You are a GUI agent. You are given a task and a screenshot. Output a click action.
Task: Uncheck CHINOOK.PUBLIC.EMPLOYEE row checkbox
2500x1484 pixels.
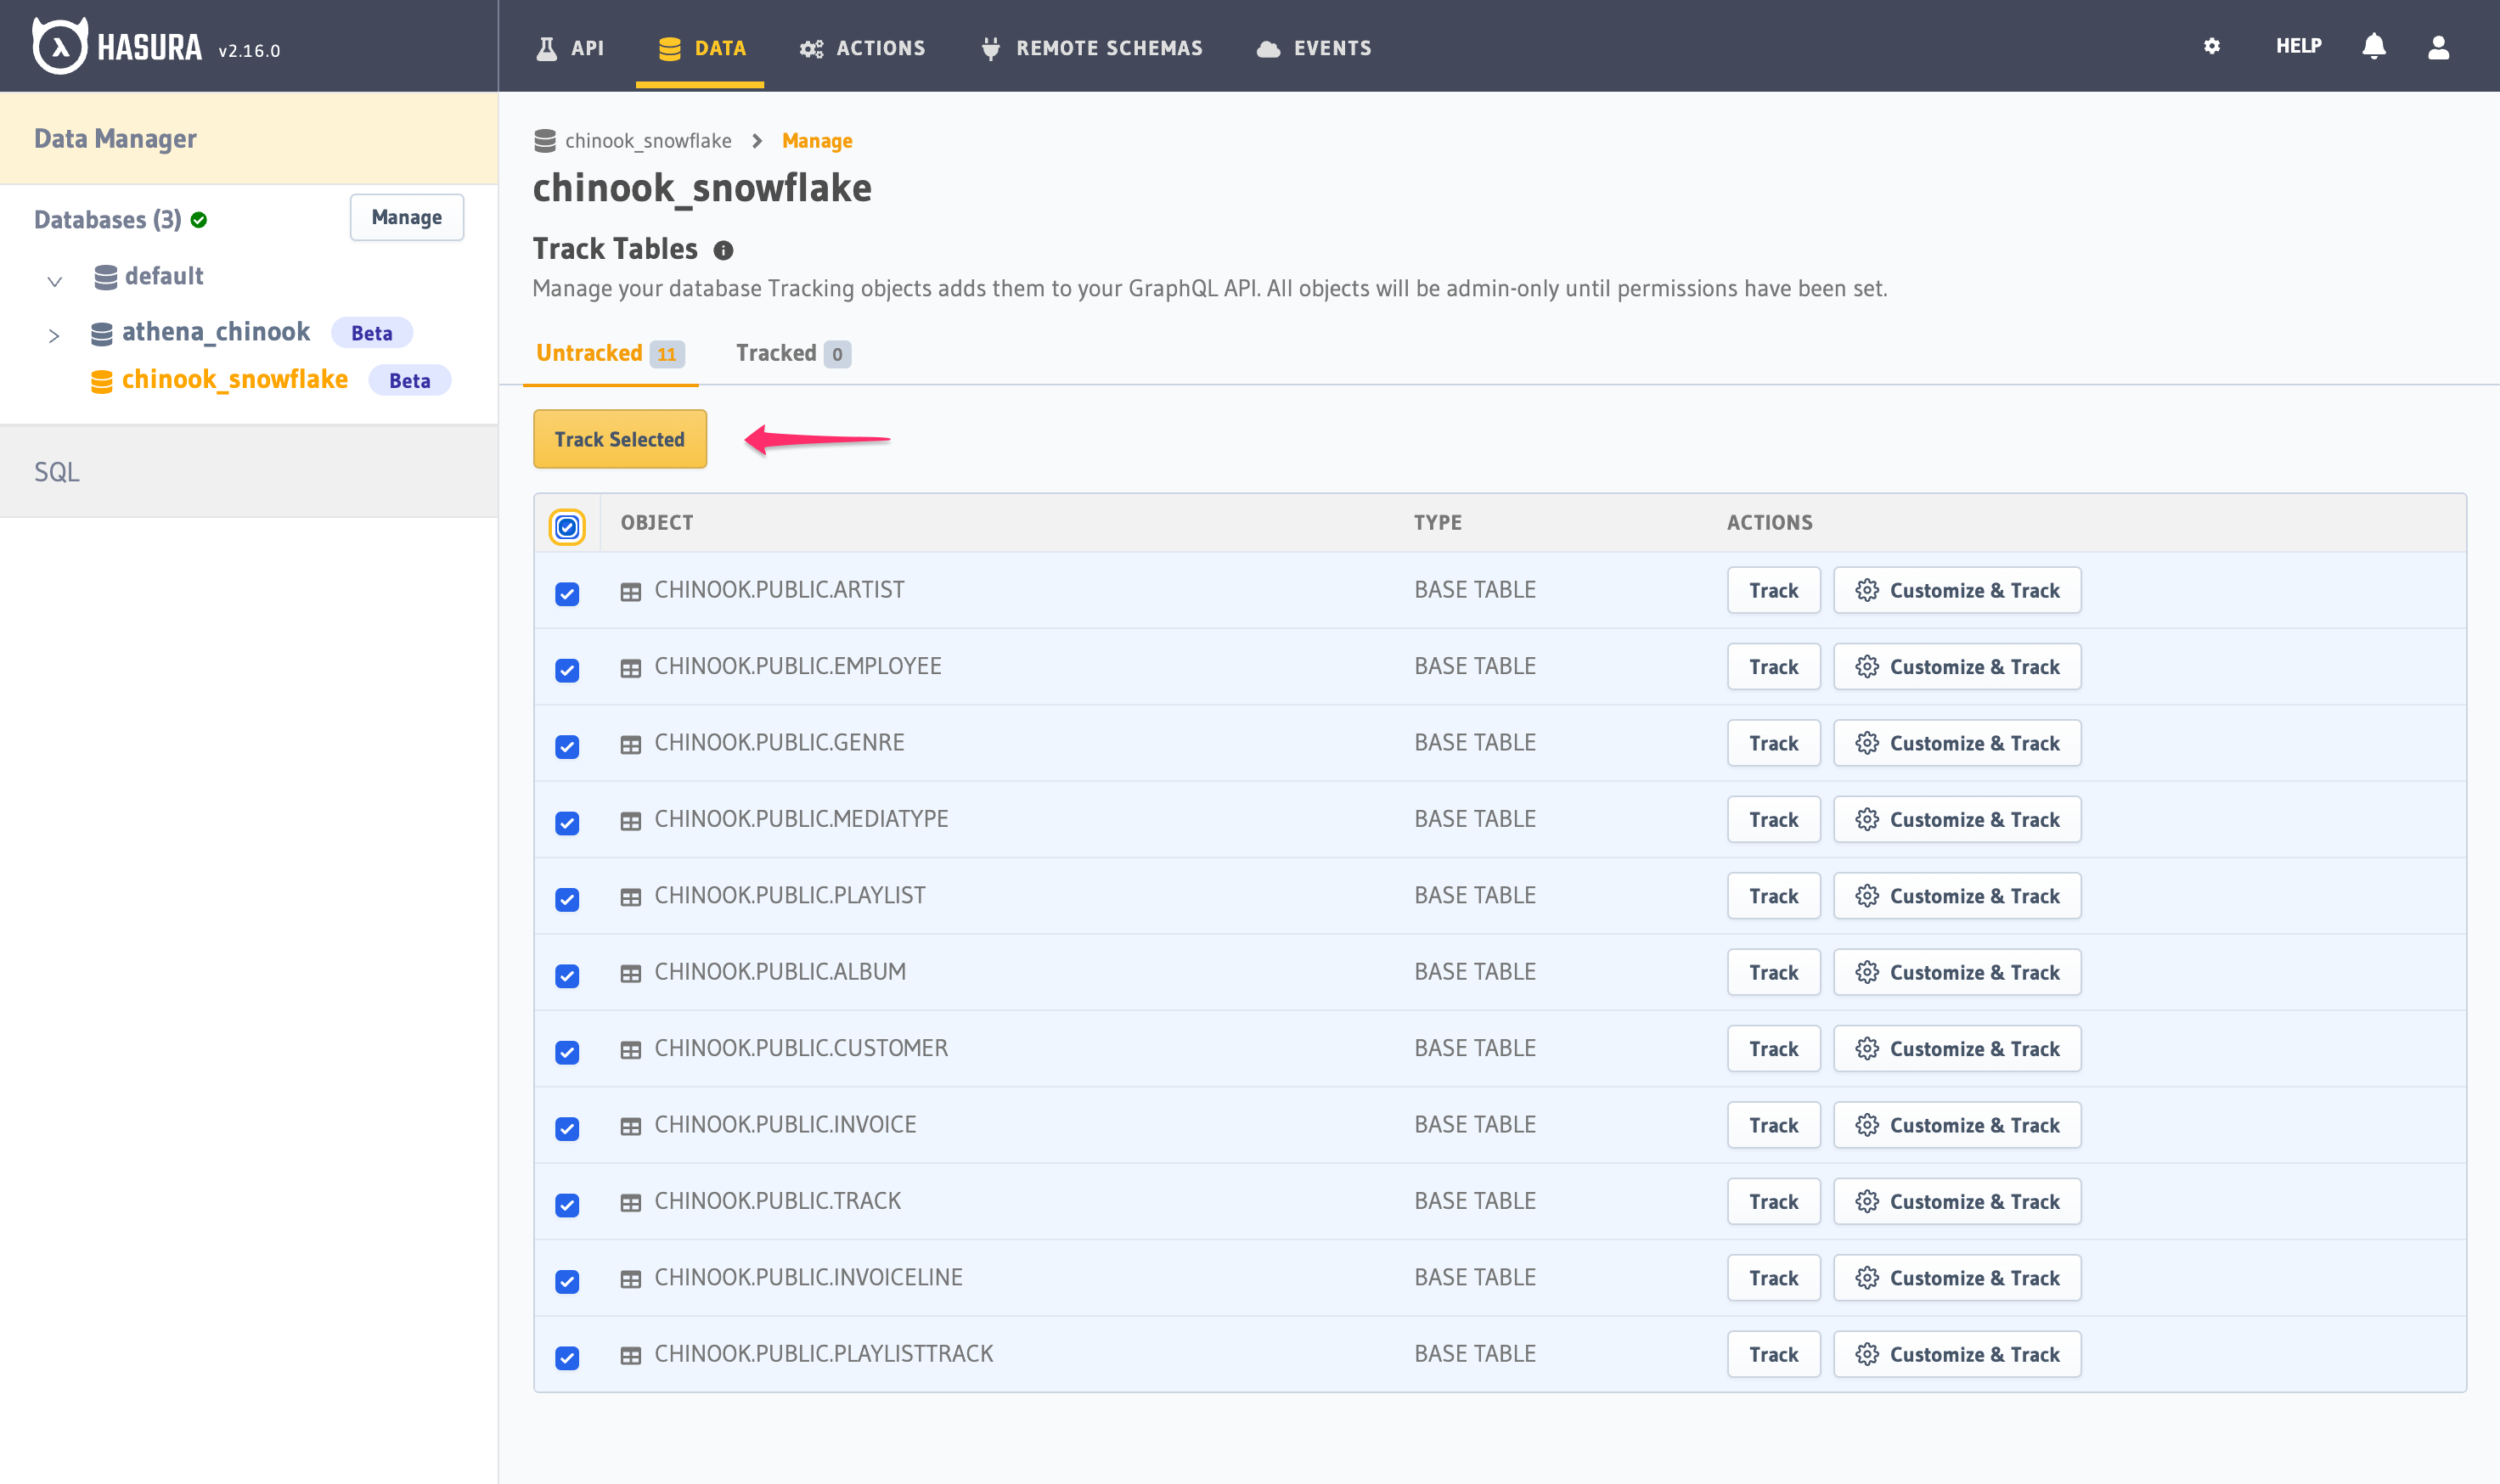coord(567,670)
